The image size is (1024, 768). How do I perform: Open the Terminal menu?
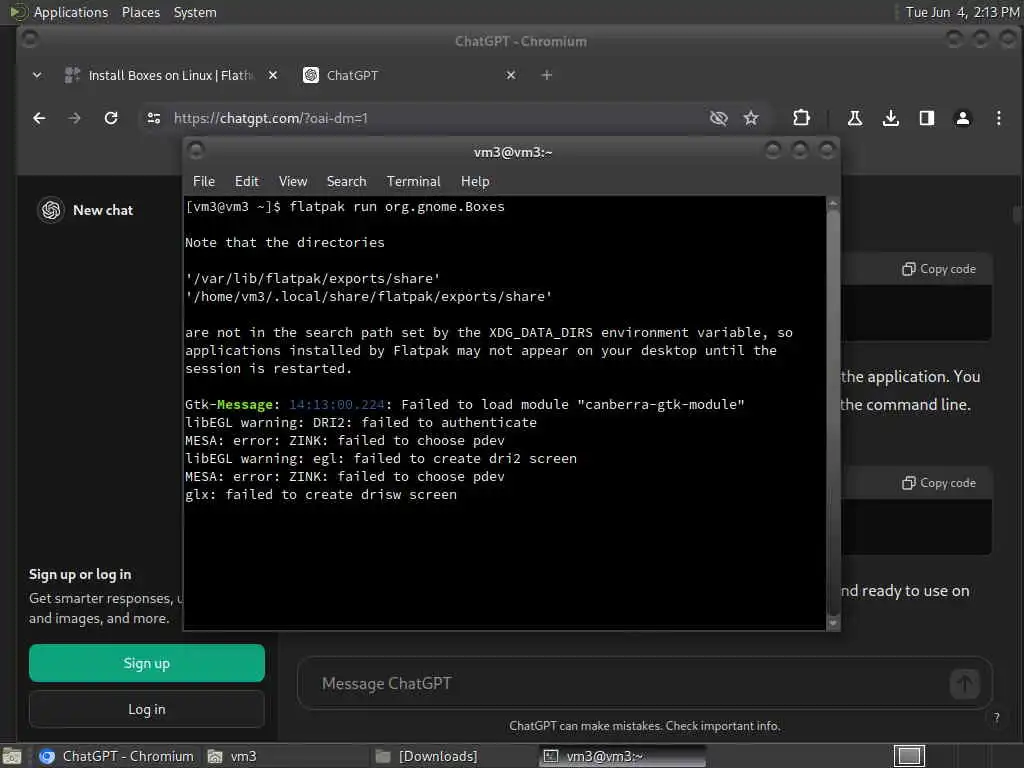(x=413, y=182)
